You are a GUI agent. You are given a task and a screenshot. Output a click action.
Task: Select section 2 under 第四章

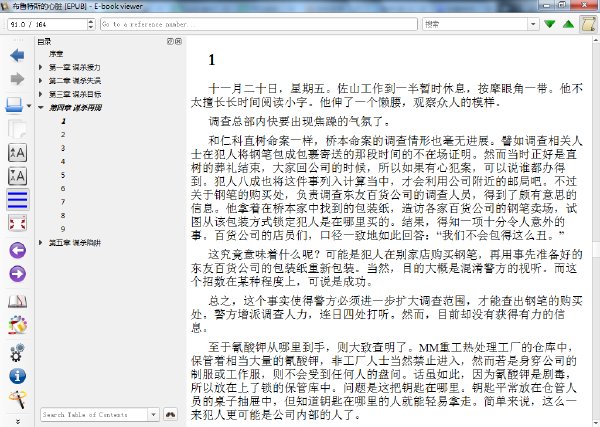click(63, 135)
